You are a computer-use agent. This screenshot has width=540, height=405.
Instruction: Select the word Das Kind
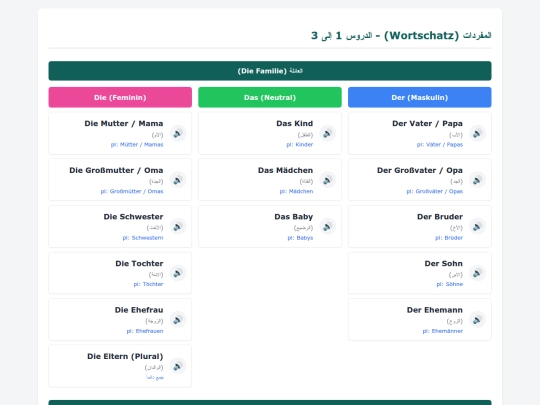pyautogui.click(x=294, y=123)
